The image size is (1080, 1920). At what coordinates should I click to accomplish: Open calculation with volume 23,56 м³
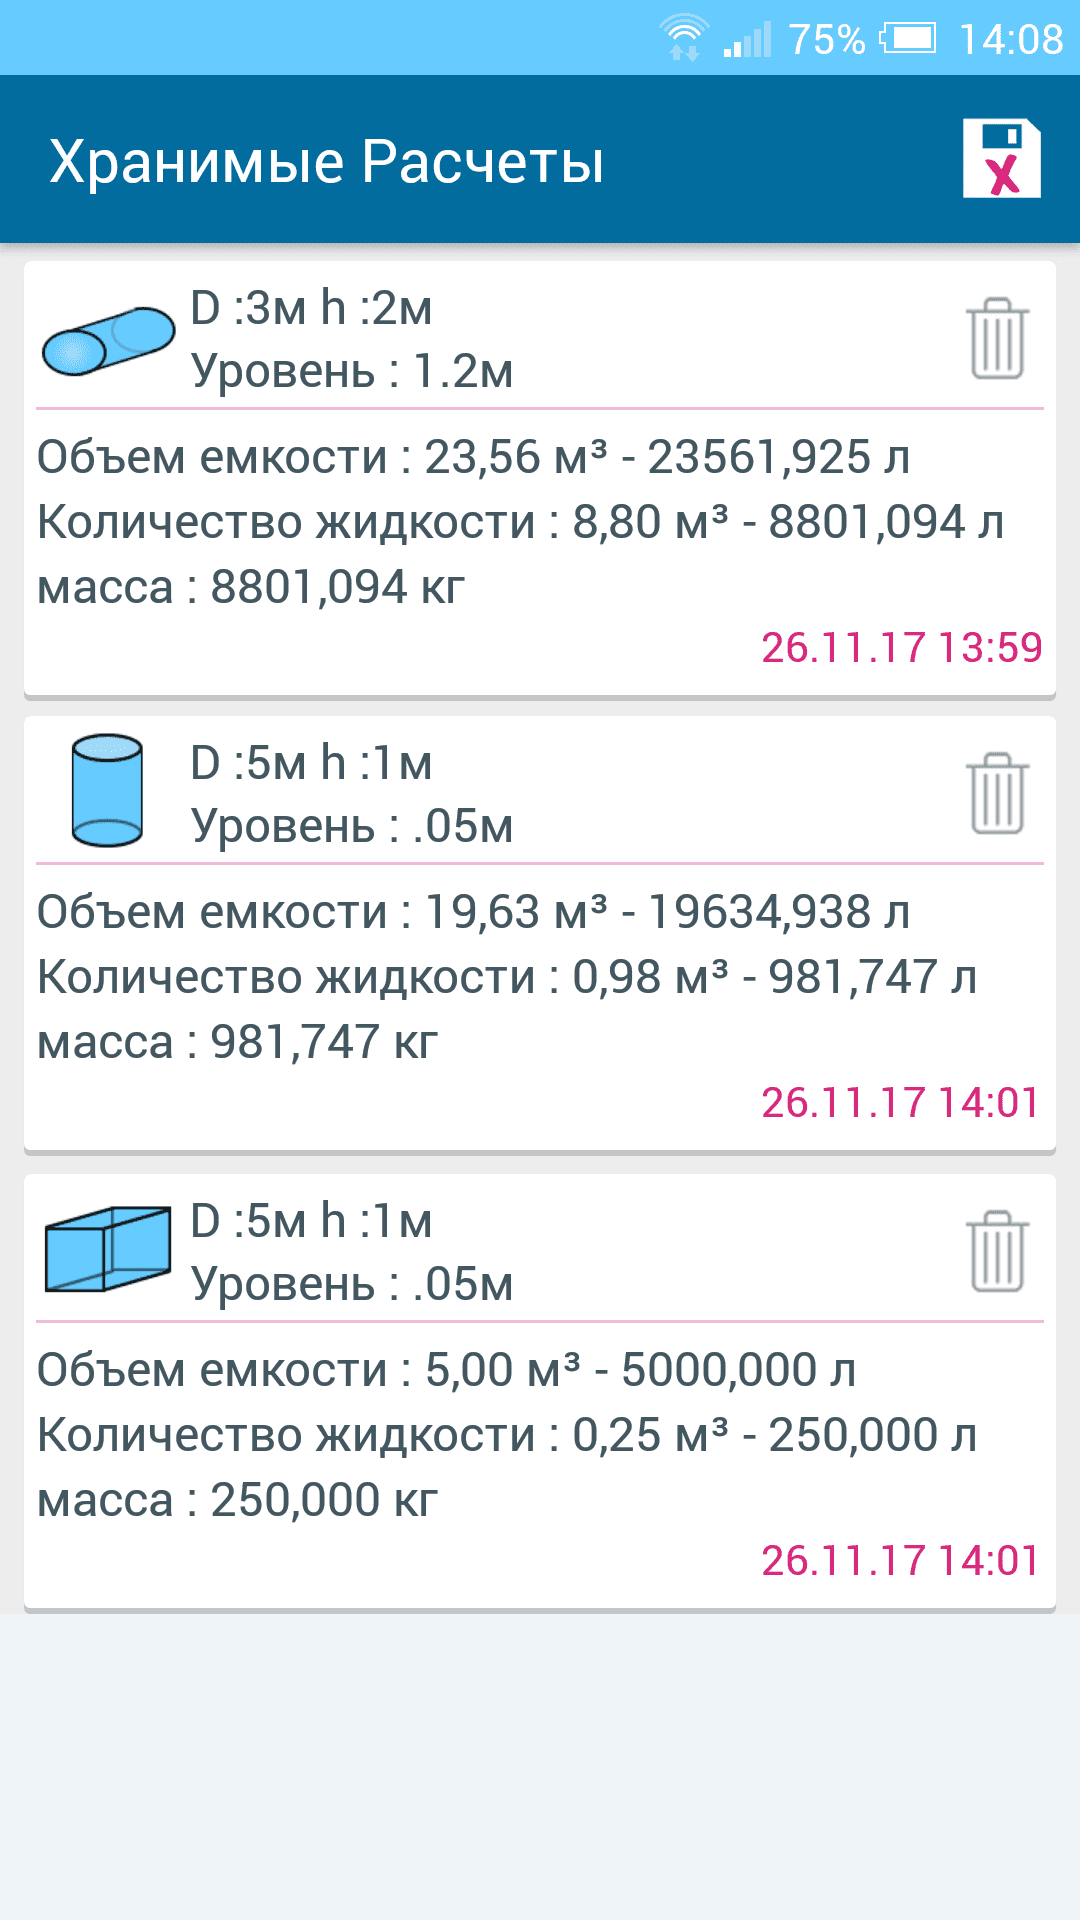[x=473, y=457]
